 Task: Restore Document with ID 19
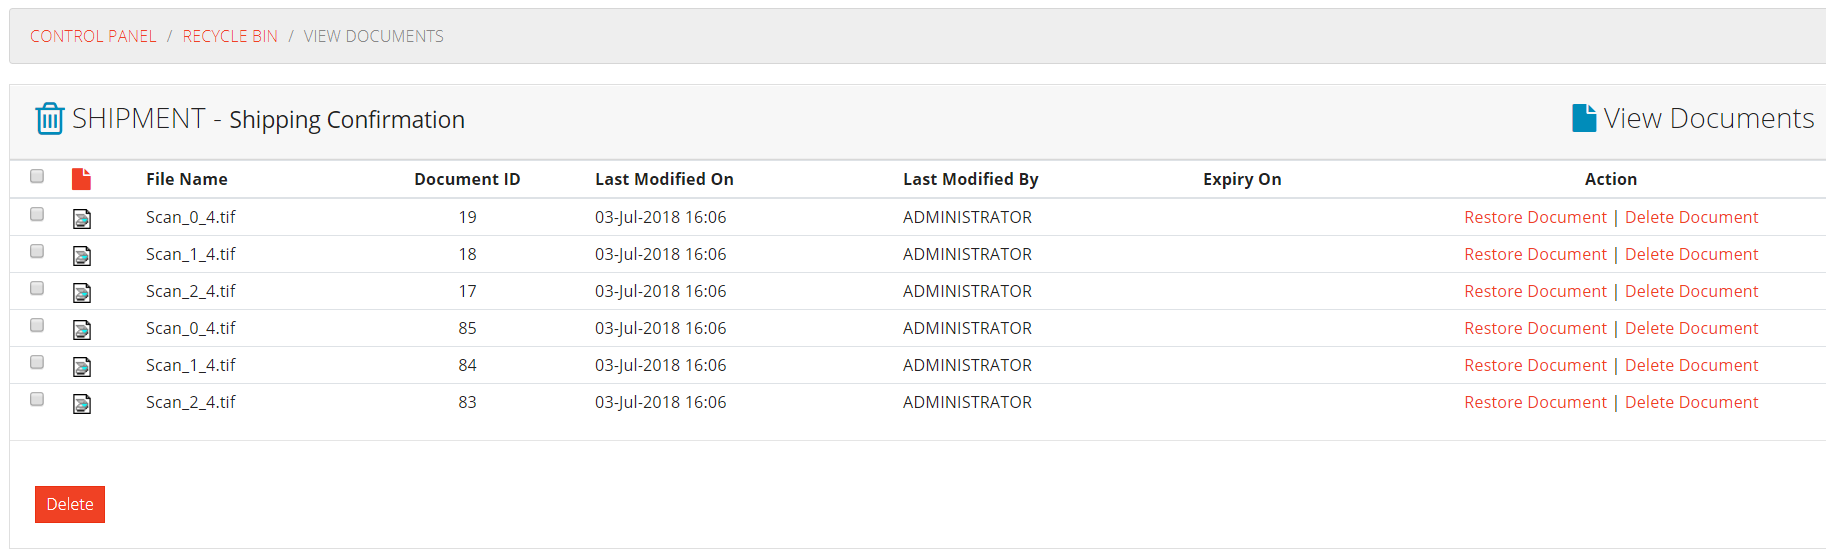[x=1535, y=217]
